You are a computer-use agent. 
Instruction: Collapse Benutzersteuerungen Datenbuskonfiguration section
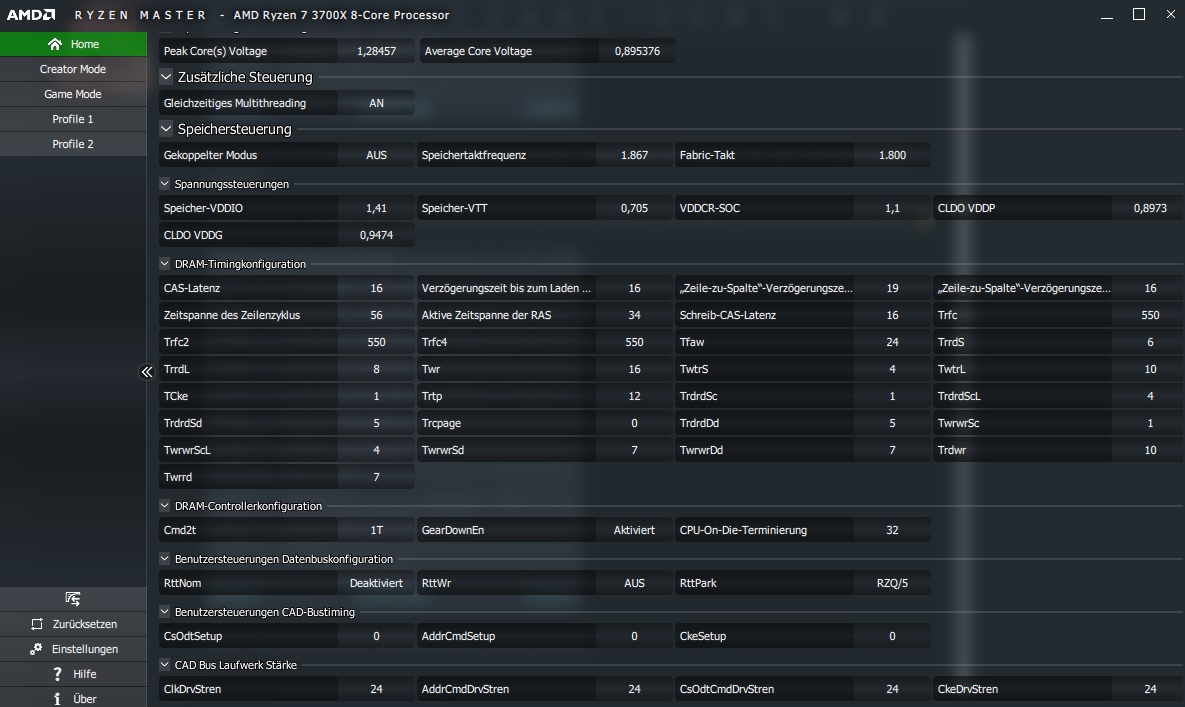click(165, 558)
